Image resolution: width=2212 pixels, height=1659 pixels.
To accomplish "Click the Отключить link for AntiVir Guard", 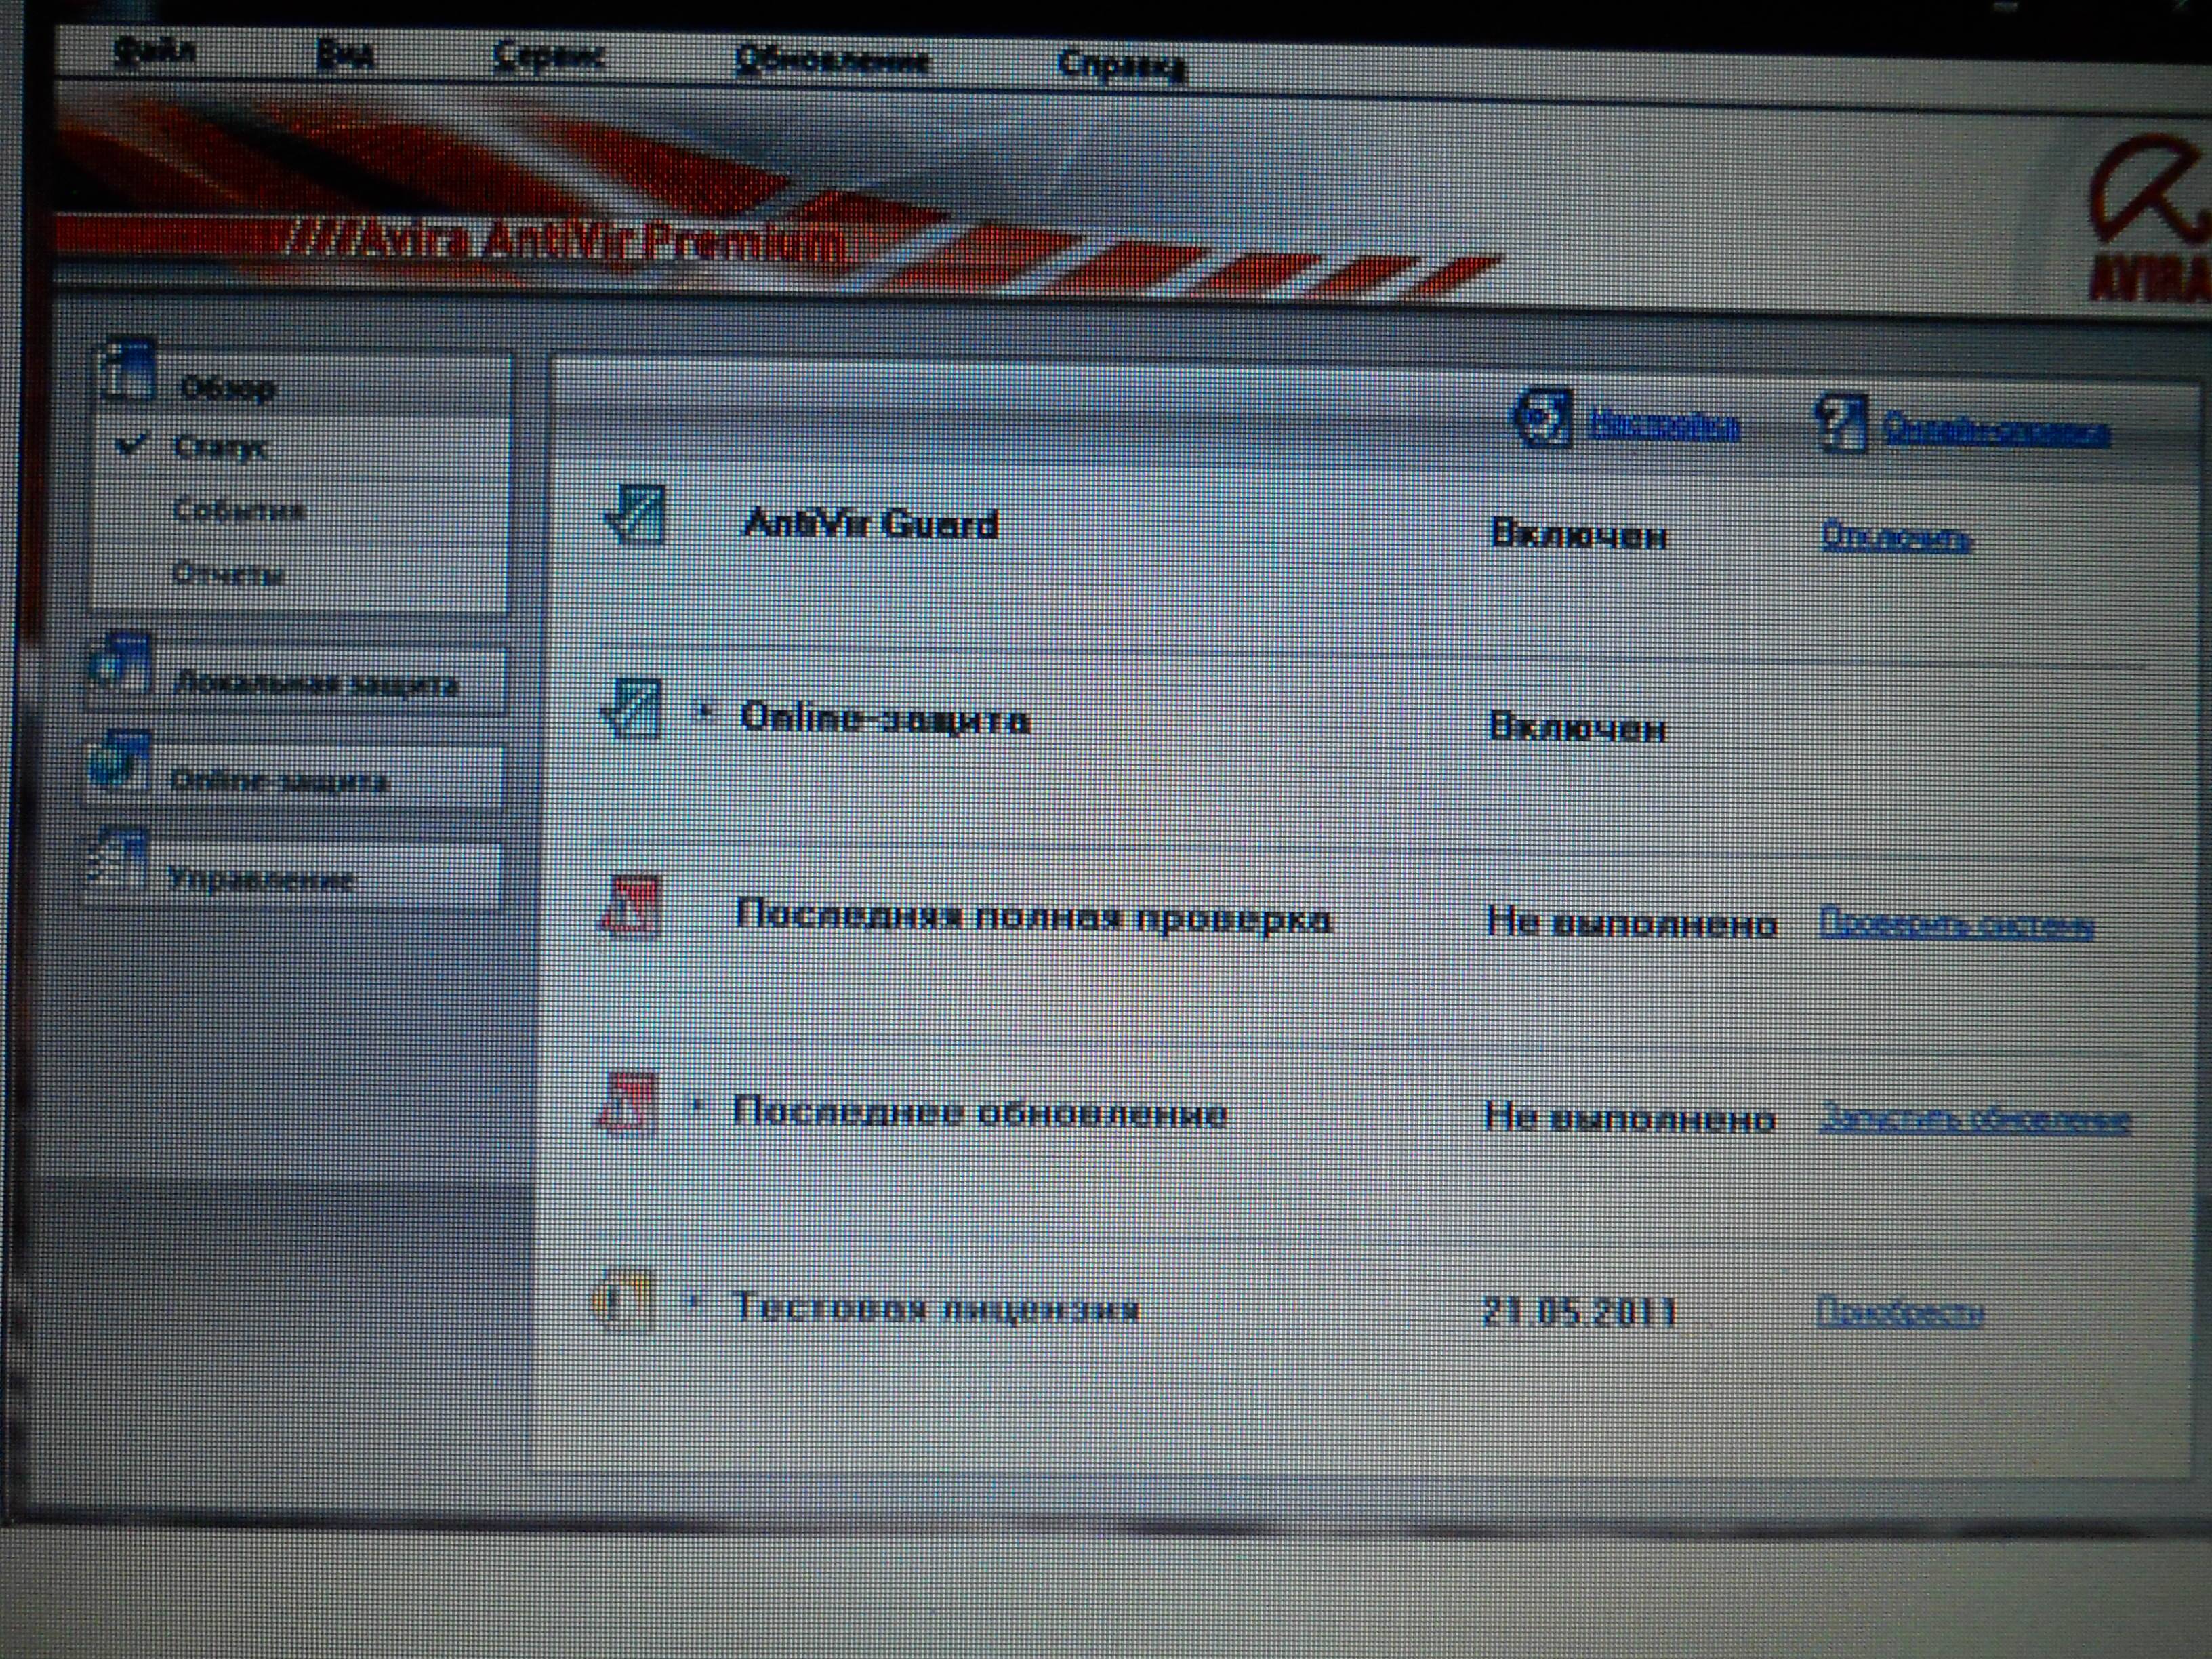I will [1896, 539].
